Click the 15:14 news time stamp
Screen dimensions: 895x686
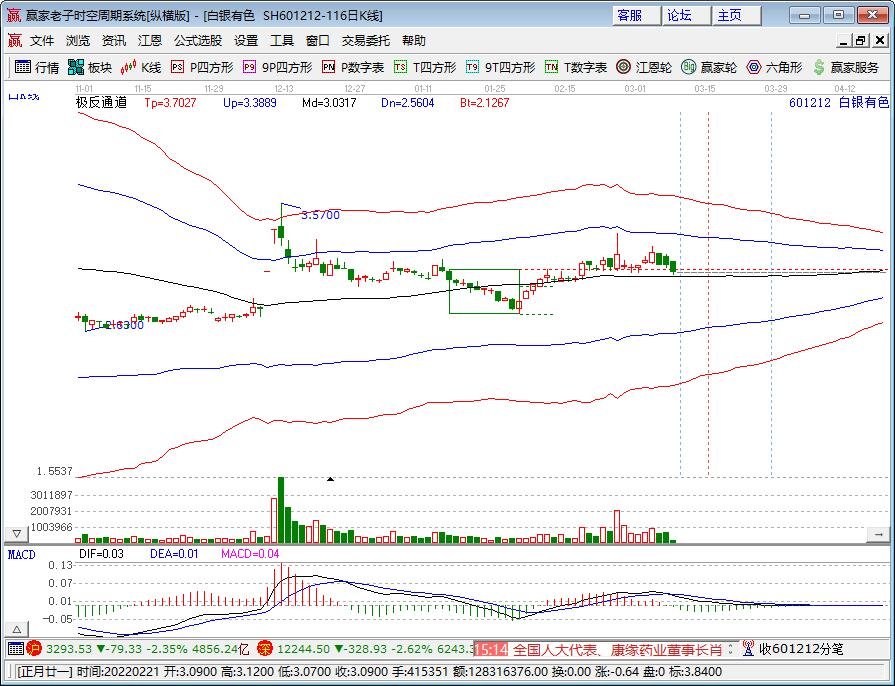click(490, 649)
